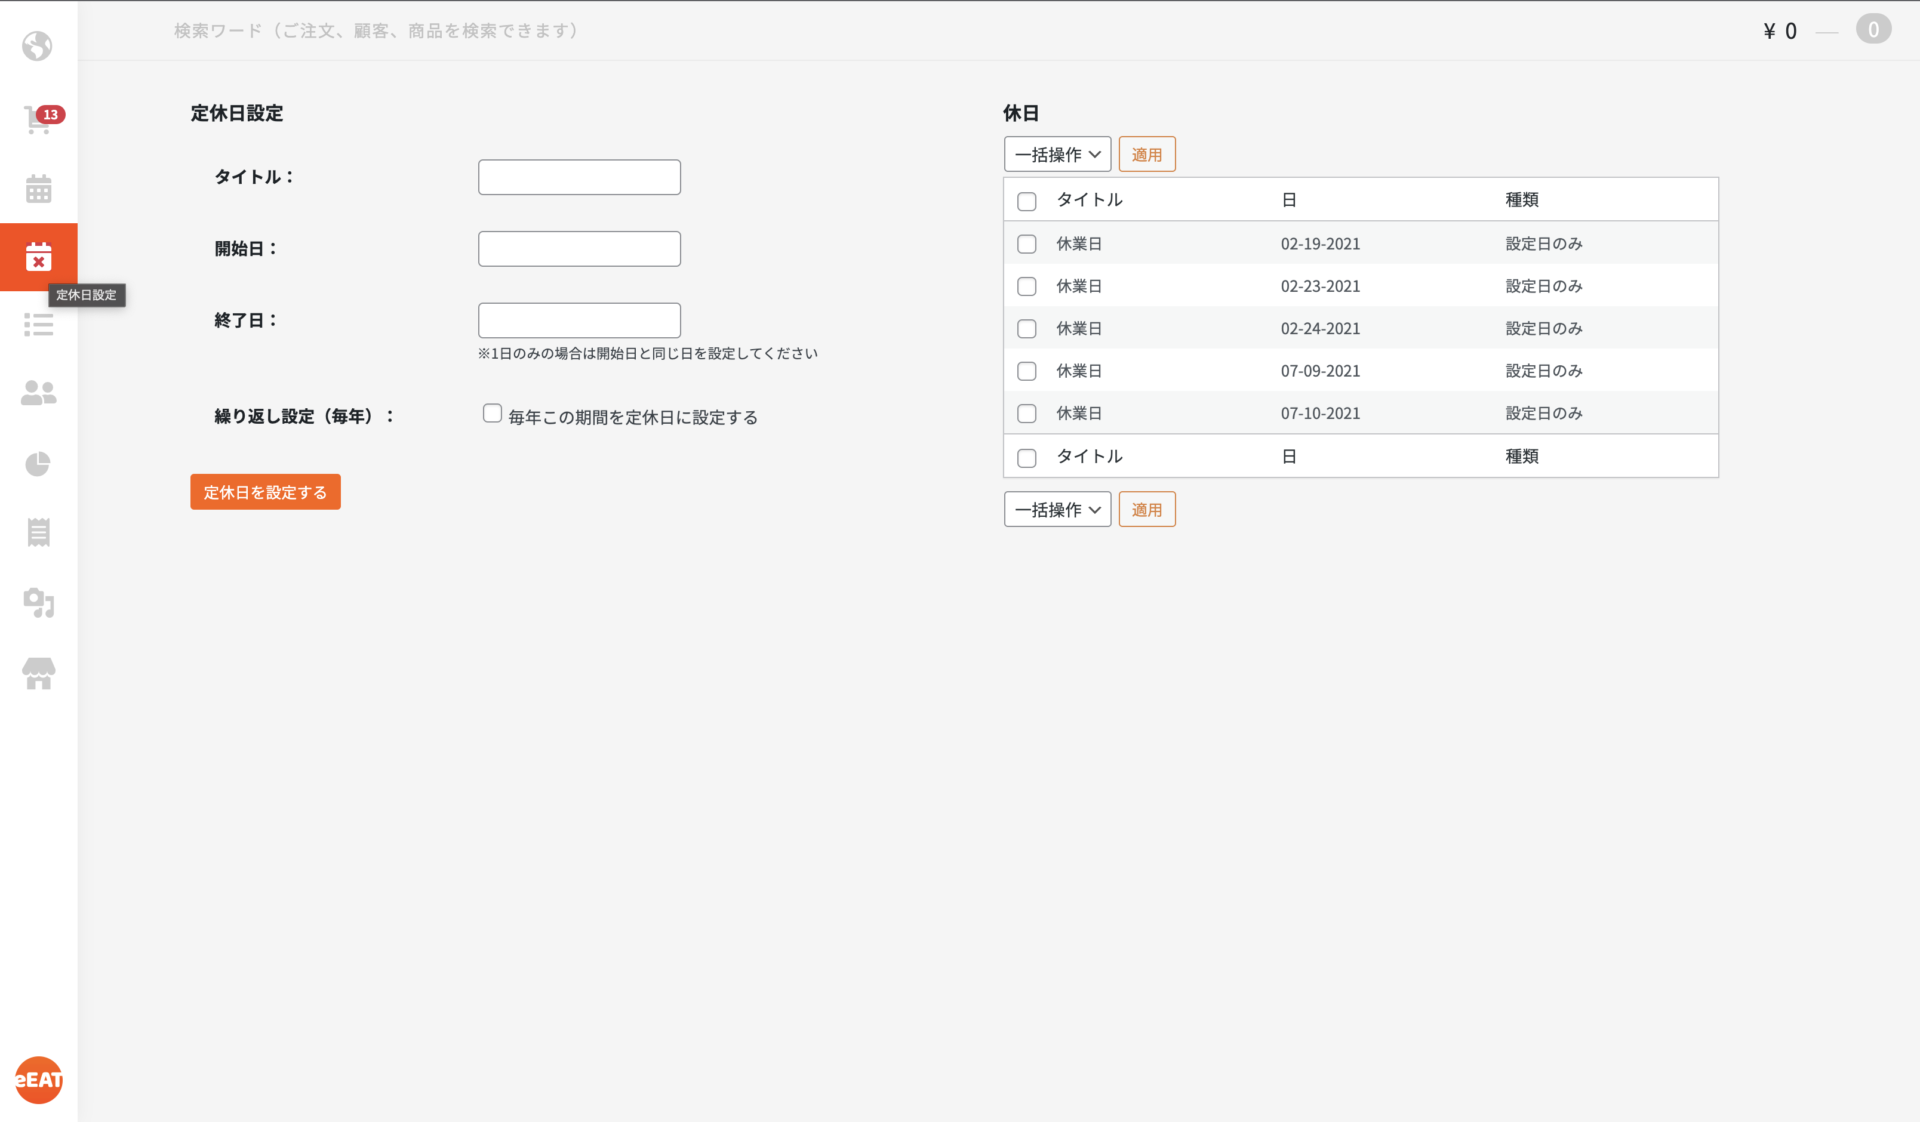Viewport: 1920px width, 1122px height.
Task: Open the bottom 一括操作 dropdown
Action: pyautogui.click(x=1057, y=509)
